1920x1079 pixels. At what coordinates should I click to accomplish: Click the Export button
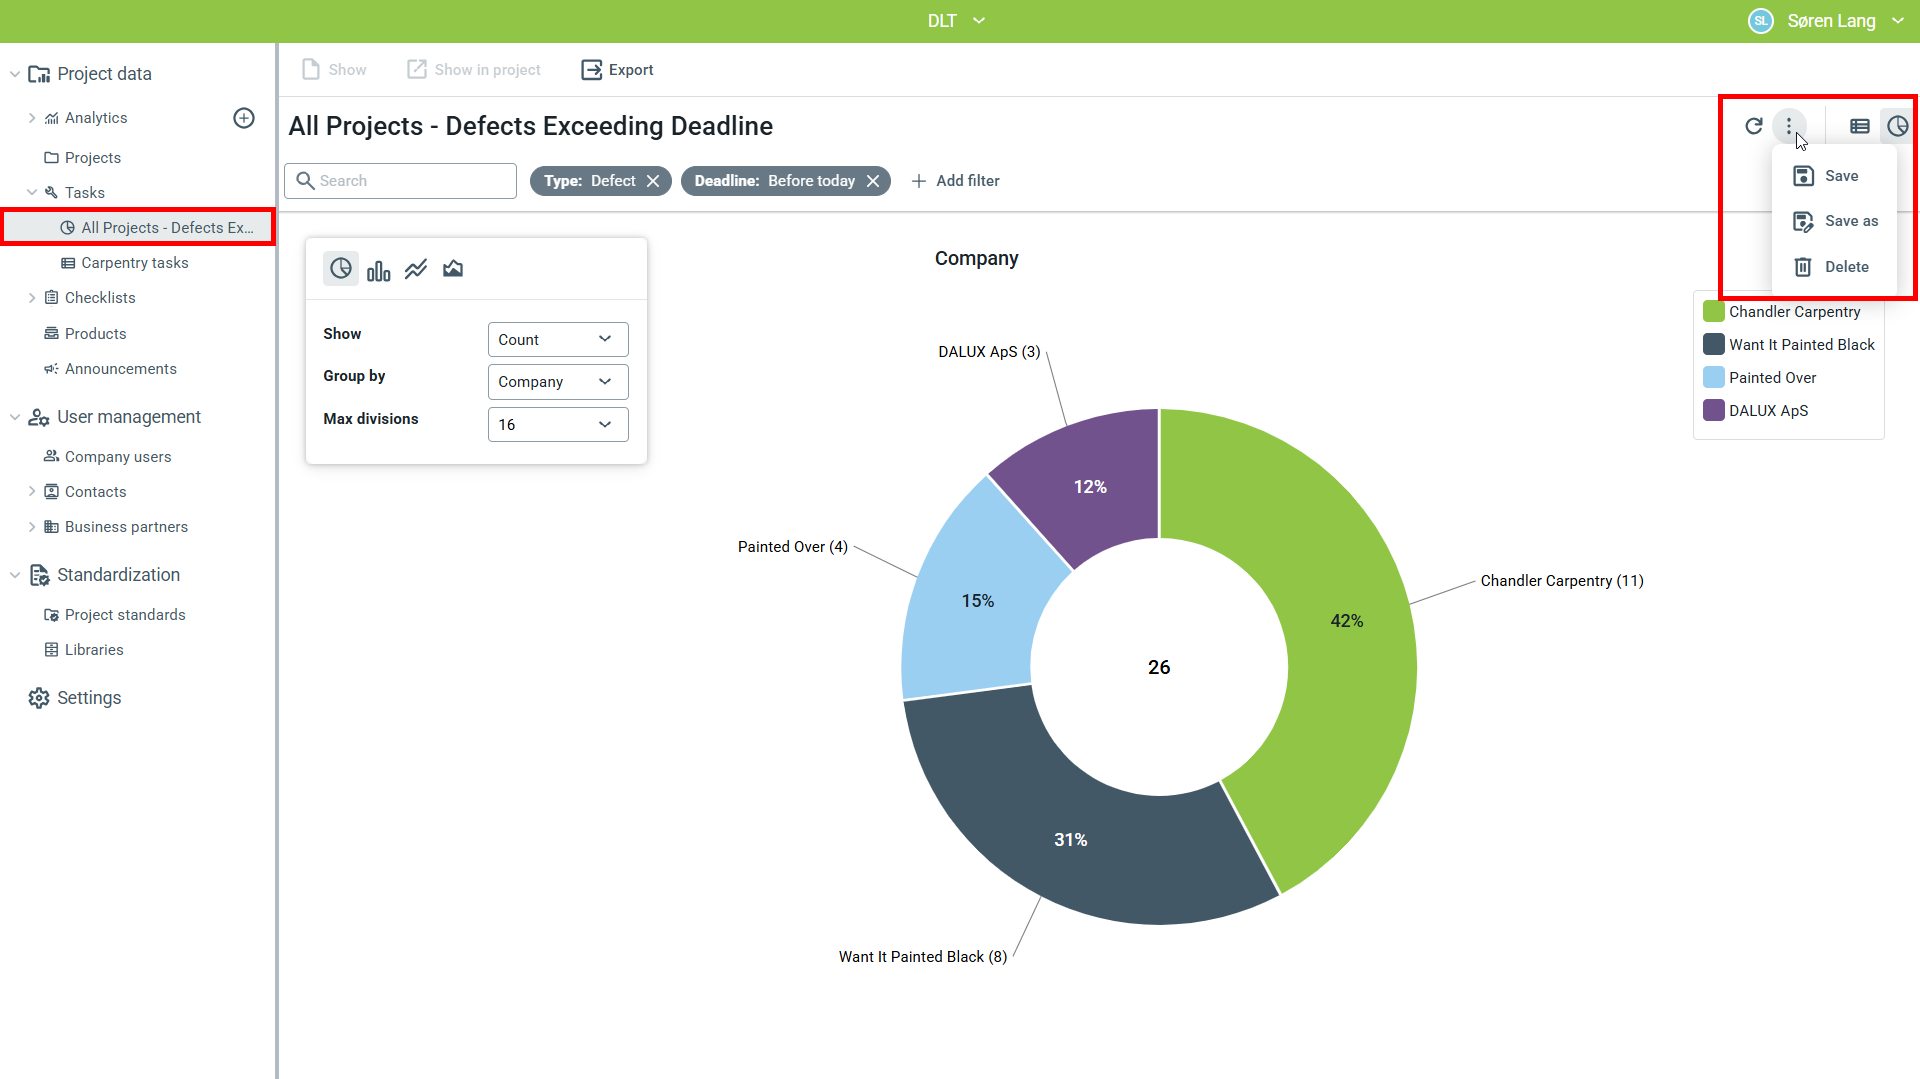coord(617,70)
